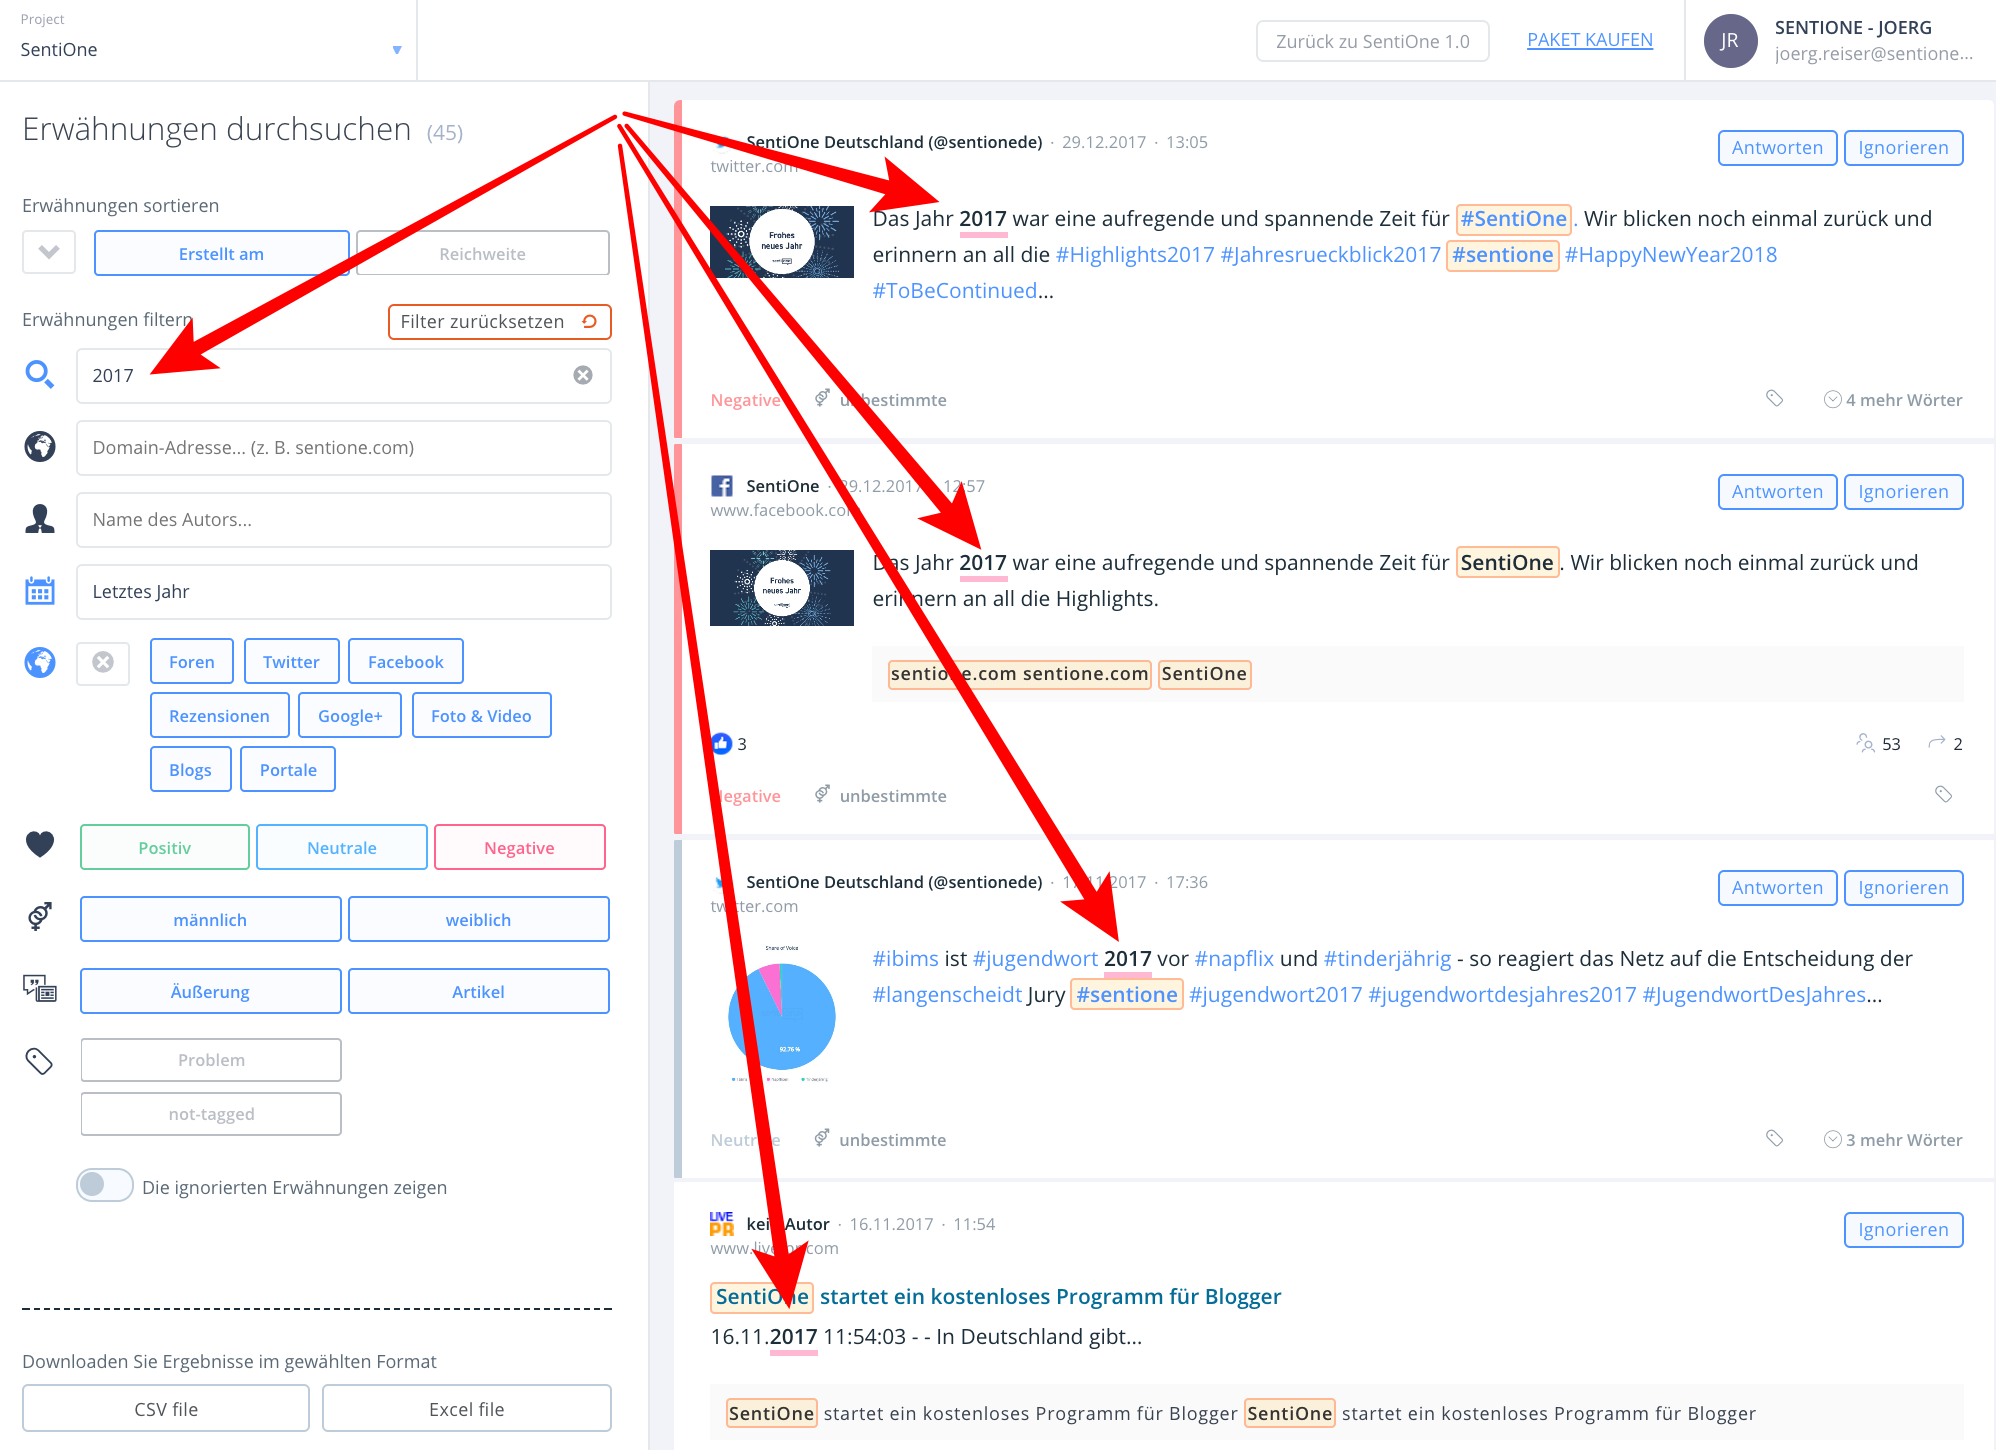This screenshot has width=1996, height=1450.
Task: Click the PAKET KAUFEN link
Action: [x=1589, y=40]
